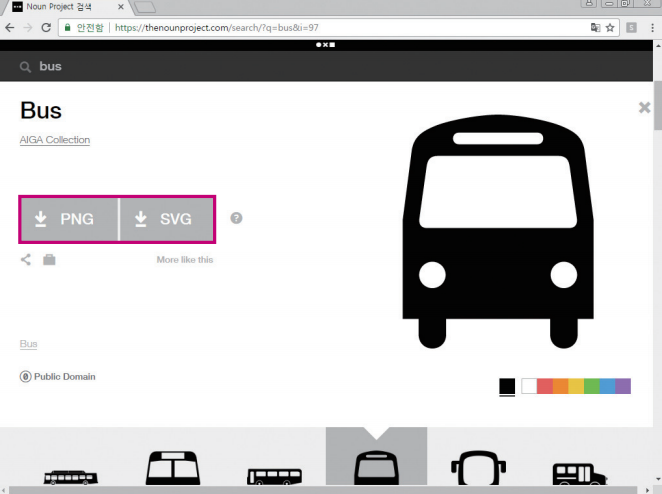
Task: Select the black color swatch
Action: 507,386
